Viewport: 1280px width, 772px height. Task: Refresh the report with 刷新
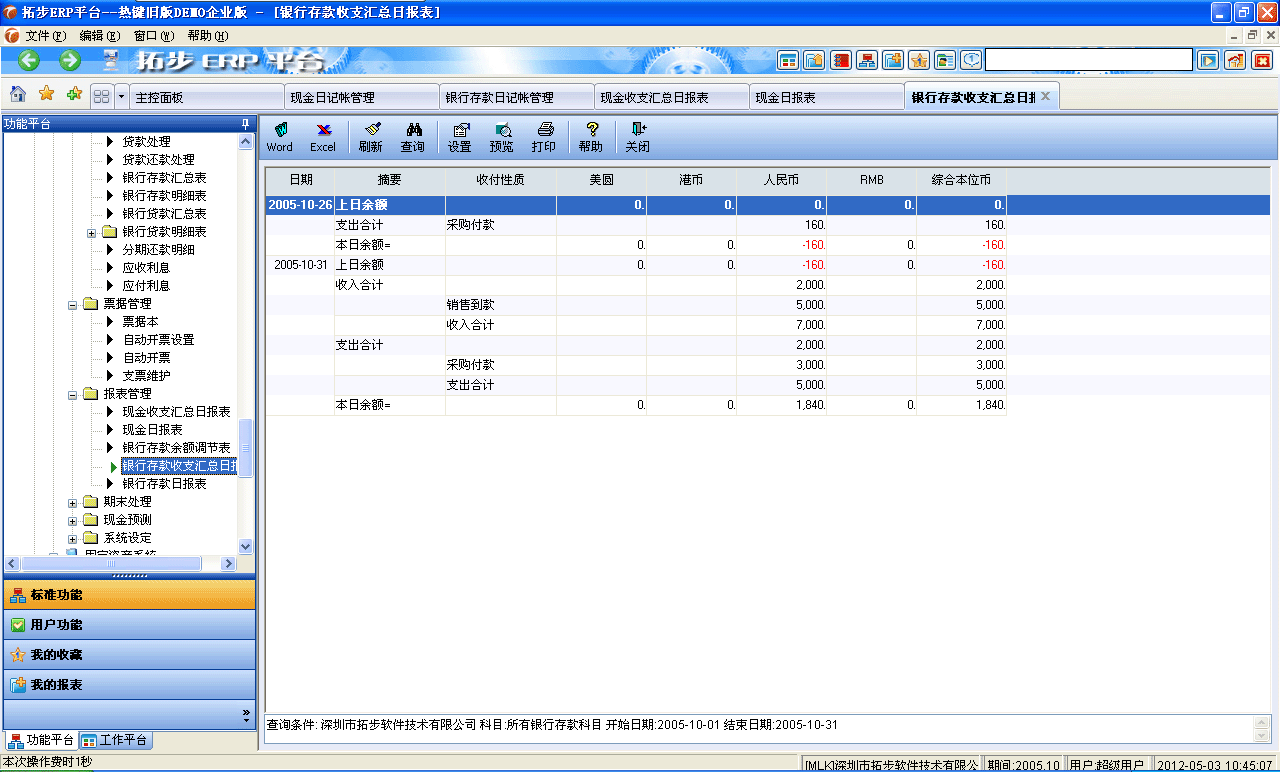(x=370, y=135)
